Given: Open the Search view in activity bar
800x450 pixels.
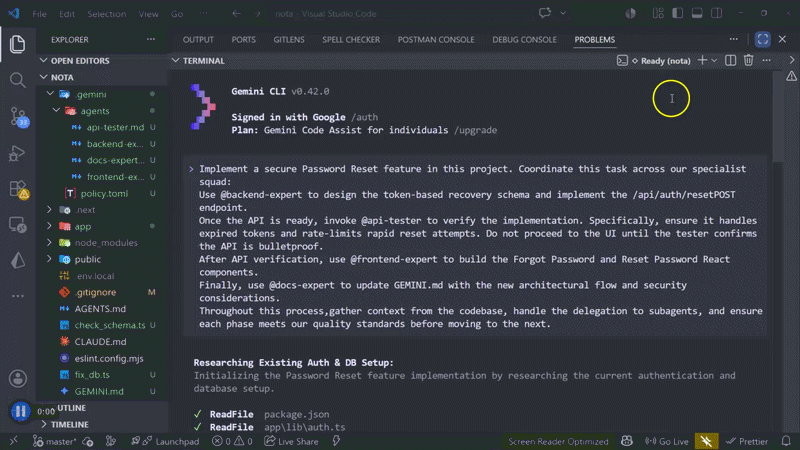Looking at the screenshot, I should 17,80.
